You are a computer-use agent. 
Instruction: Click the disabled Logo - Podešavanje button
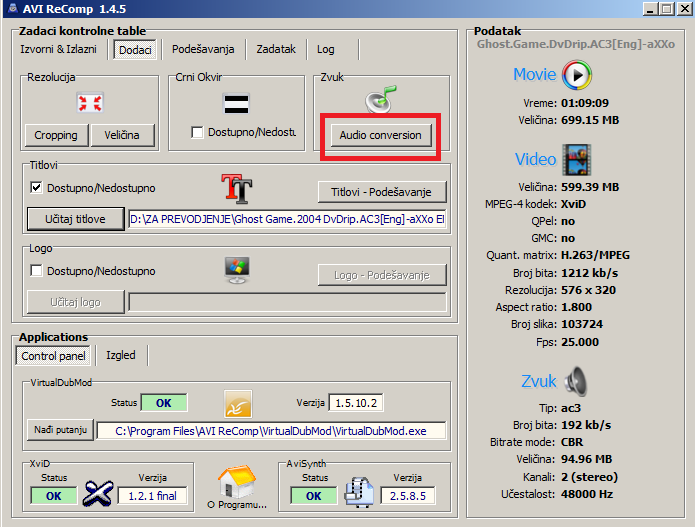(382, 275)
